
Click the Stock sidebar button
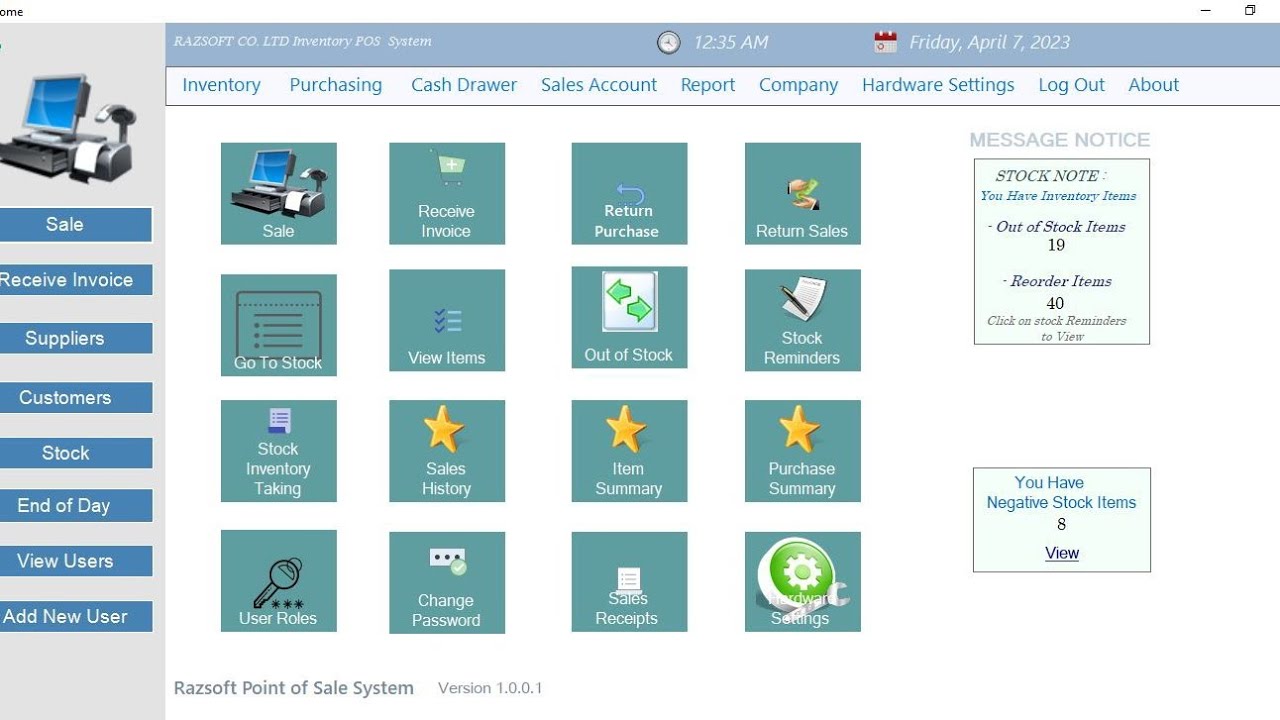74,453
